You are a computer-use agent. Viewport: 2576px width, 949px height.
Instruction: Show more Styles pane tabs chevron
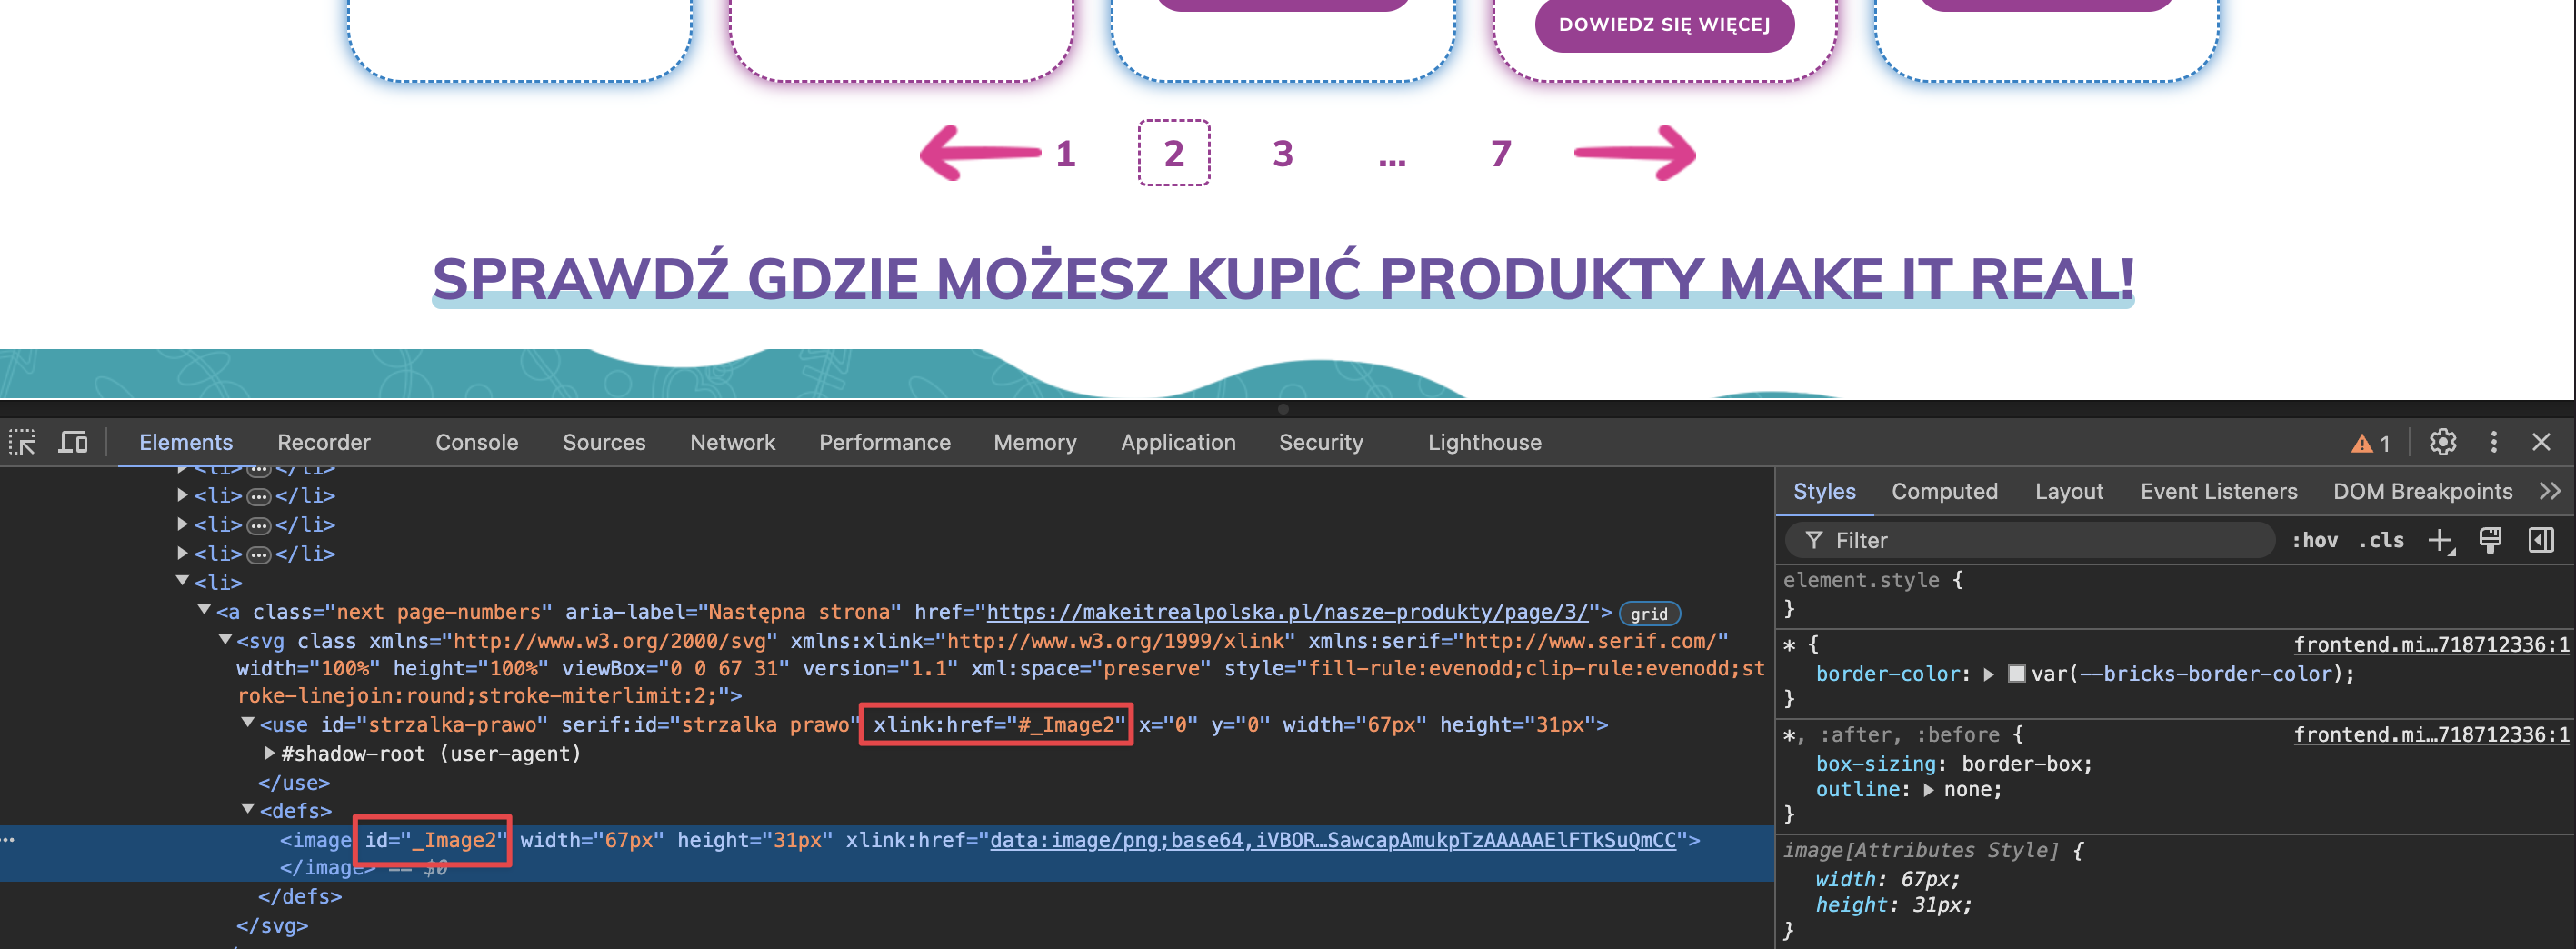[2550, 491]
